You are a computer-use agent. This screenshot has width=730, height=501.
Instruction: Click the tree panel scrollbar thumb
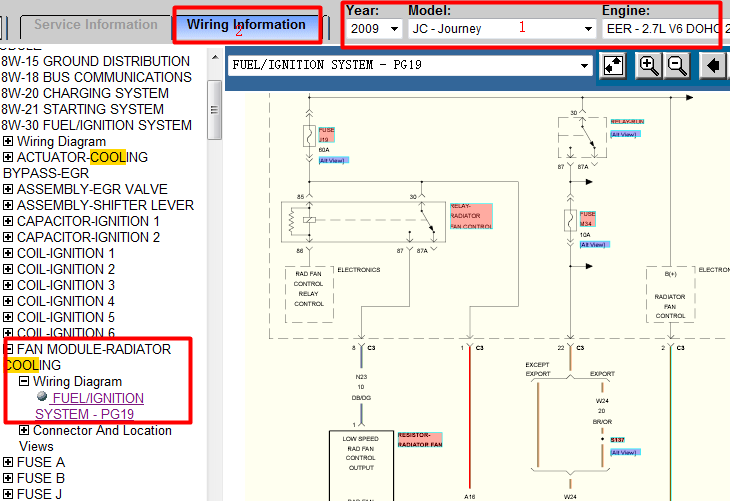[215, 110]
